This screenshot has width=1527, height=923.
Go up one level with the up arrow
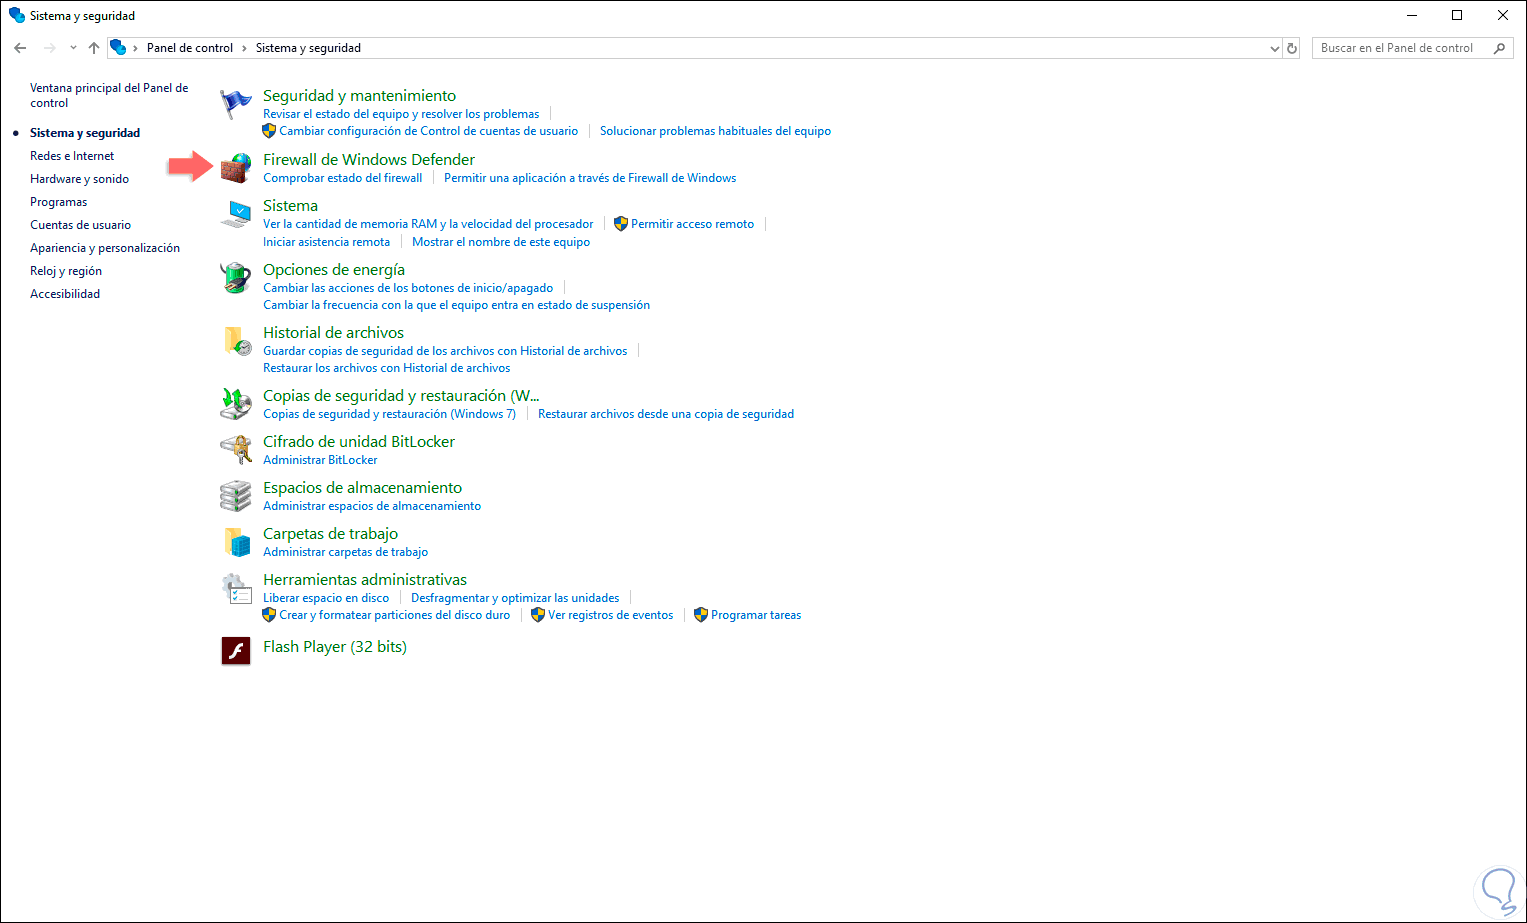pyautogui.click(x=94, y=48)
